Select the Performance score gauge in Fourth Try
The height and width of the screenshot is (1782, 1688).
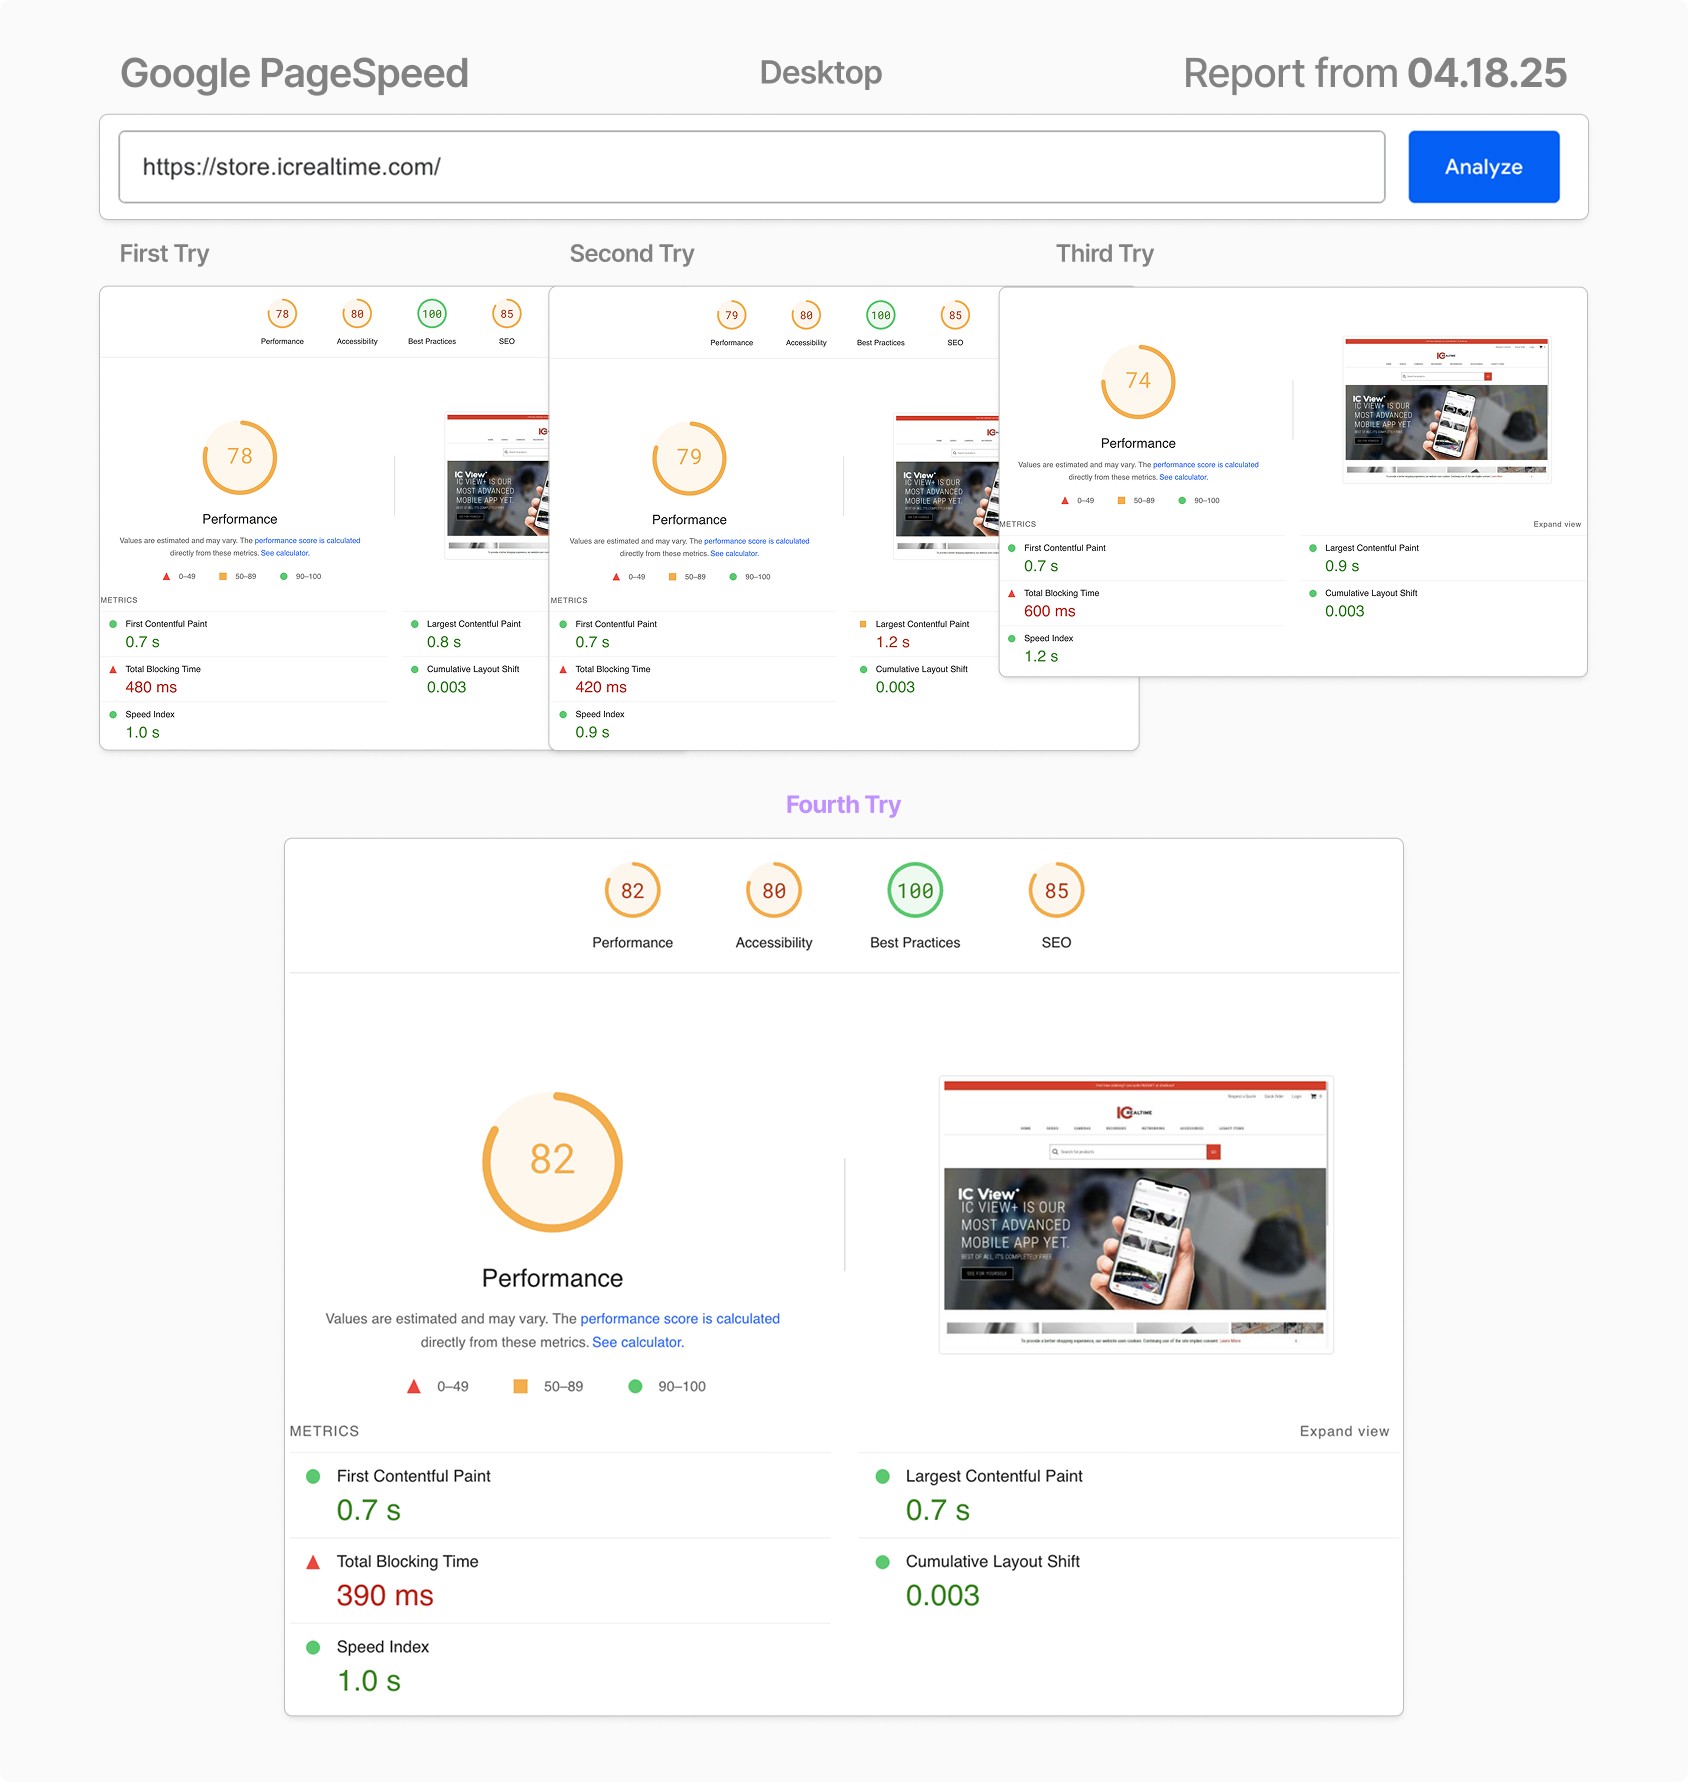[x=632, y=889]
